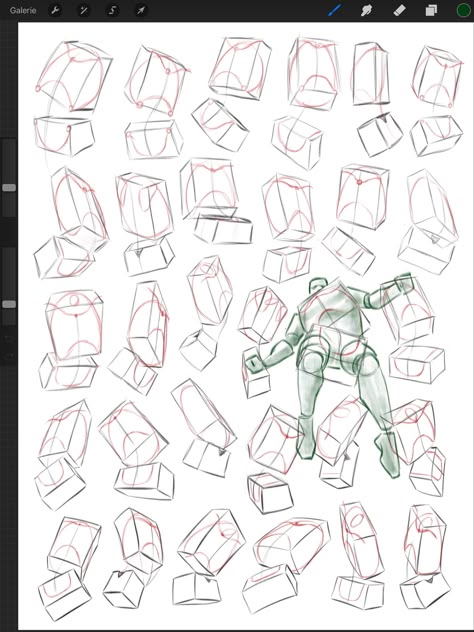474x632 pixels.
Task: Return to Galerie
Action: click(23, 10)
